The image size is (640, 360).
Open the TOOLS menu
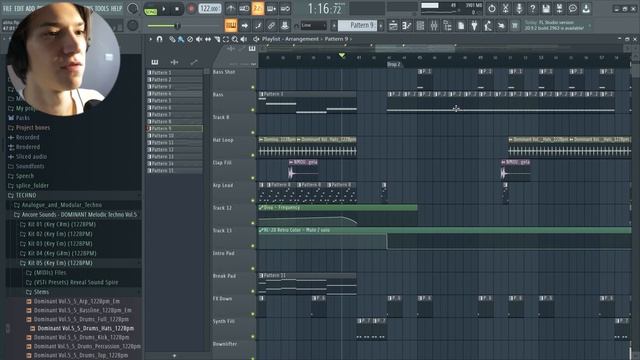(102, 9)
